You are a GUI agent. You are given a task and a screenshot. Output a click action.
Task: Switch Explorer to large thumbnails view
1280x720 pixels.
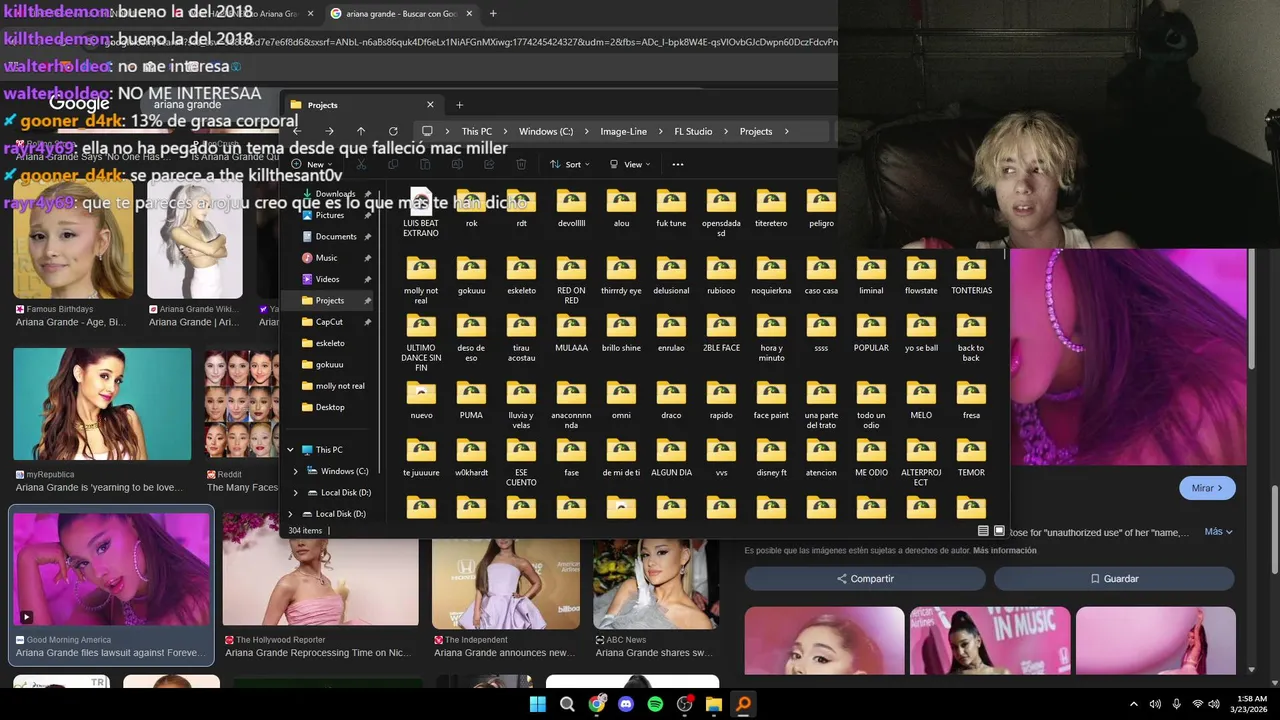pos(999,531)
